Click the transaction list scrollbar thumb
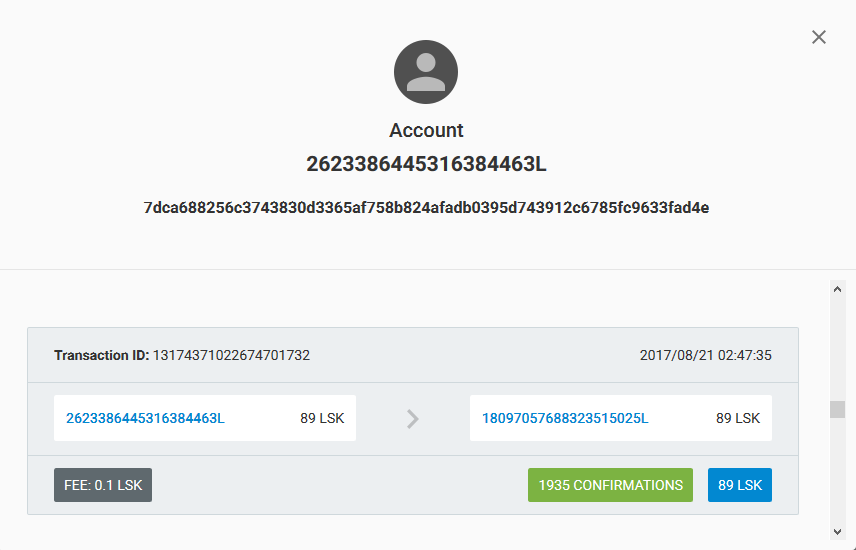The width and height of the screenshot is (856, 550). 837,409
